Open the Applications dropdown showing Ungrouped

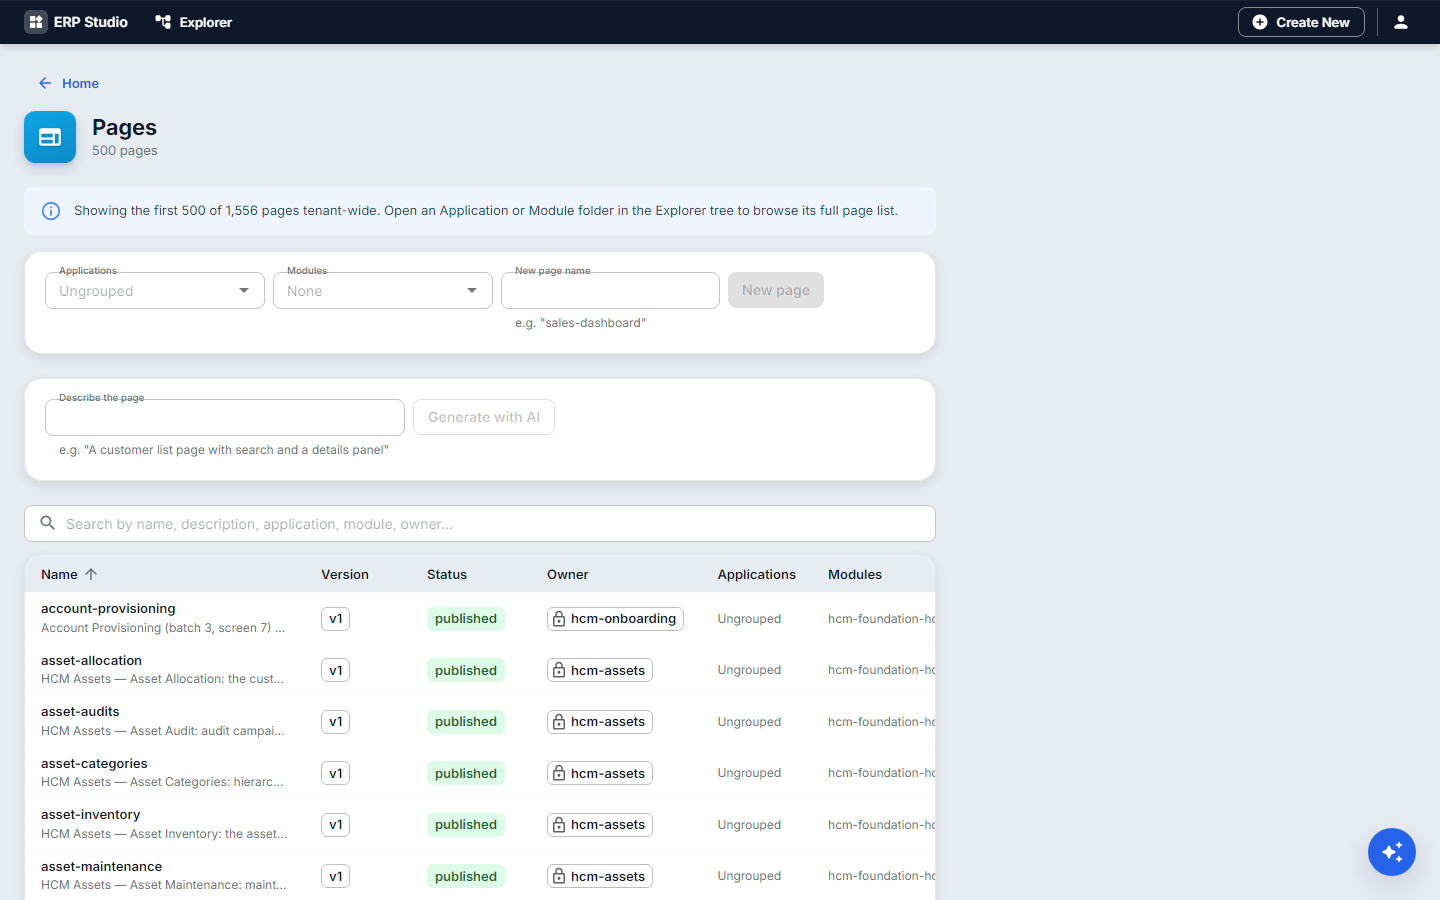point(155,291)
